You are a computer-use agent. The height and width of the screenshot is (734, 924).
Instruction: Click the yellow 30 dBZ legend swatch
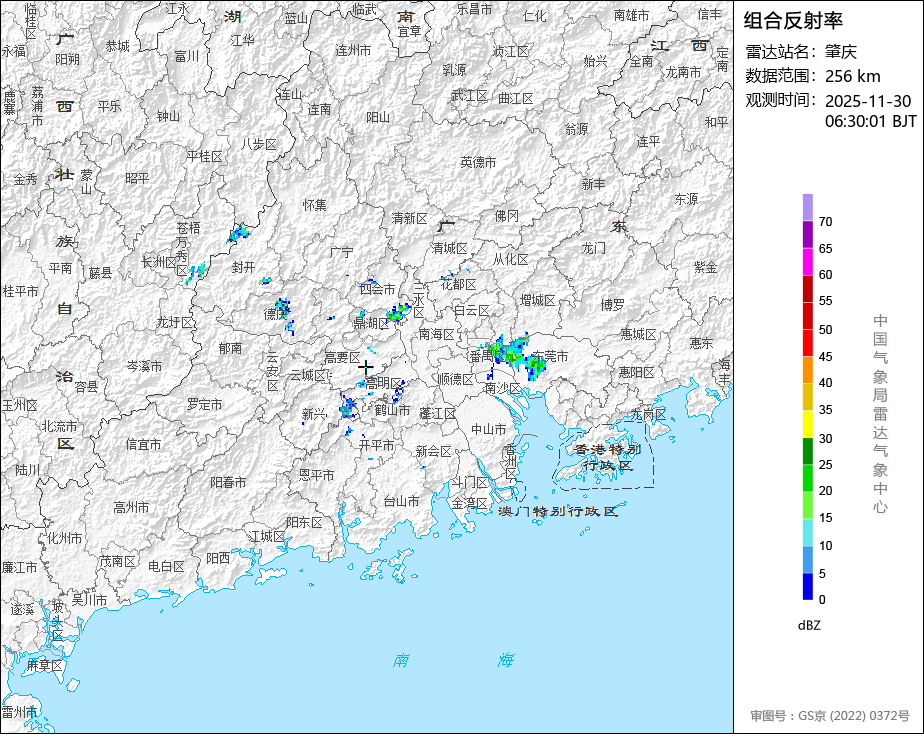pos(807,424)
